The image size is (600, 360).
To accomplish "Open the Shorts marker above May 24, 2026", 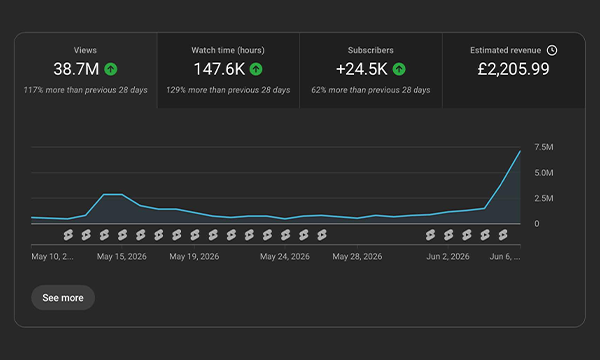I will [x=285, y=235].
